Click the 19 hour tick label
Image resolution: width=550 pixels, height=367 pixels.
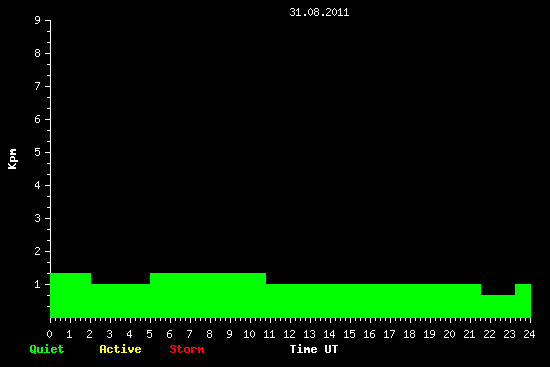pos(429,334)
